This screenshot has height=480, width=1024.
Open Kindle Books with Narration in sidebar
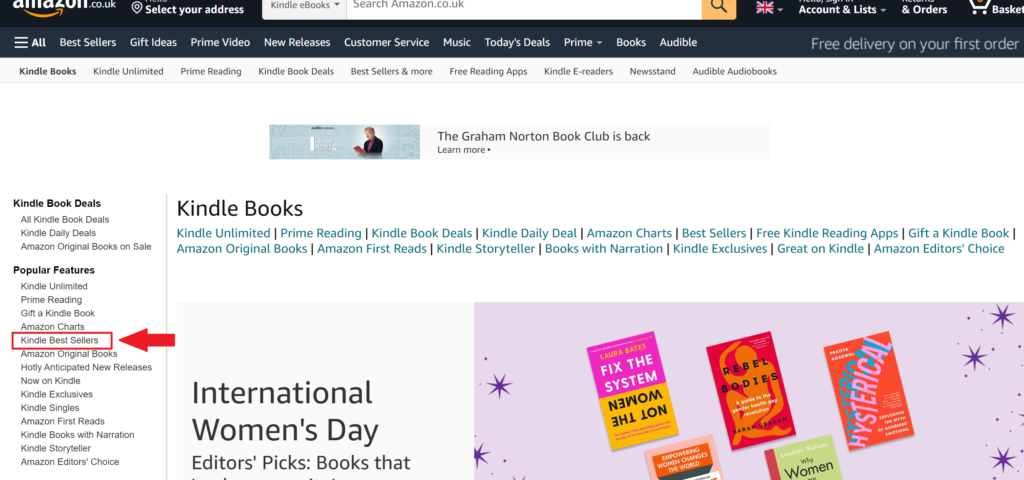[x=77, y=435]
